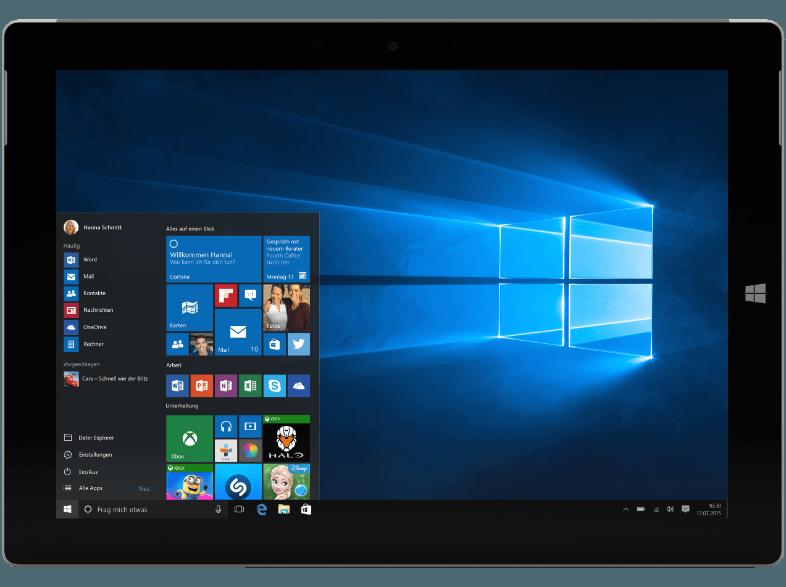Open the Cortana welcome tile
The height and width of the screenshot is (587, 786).
[214, 259]
